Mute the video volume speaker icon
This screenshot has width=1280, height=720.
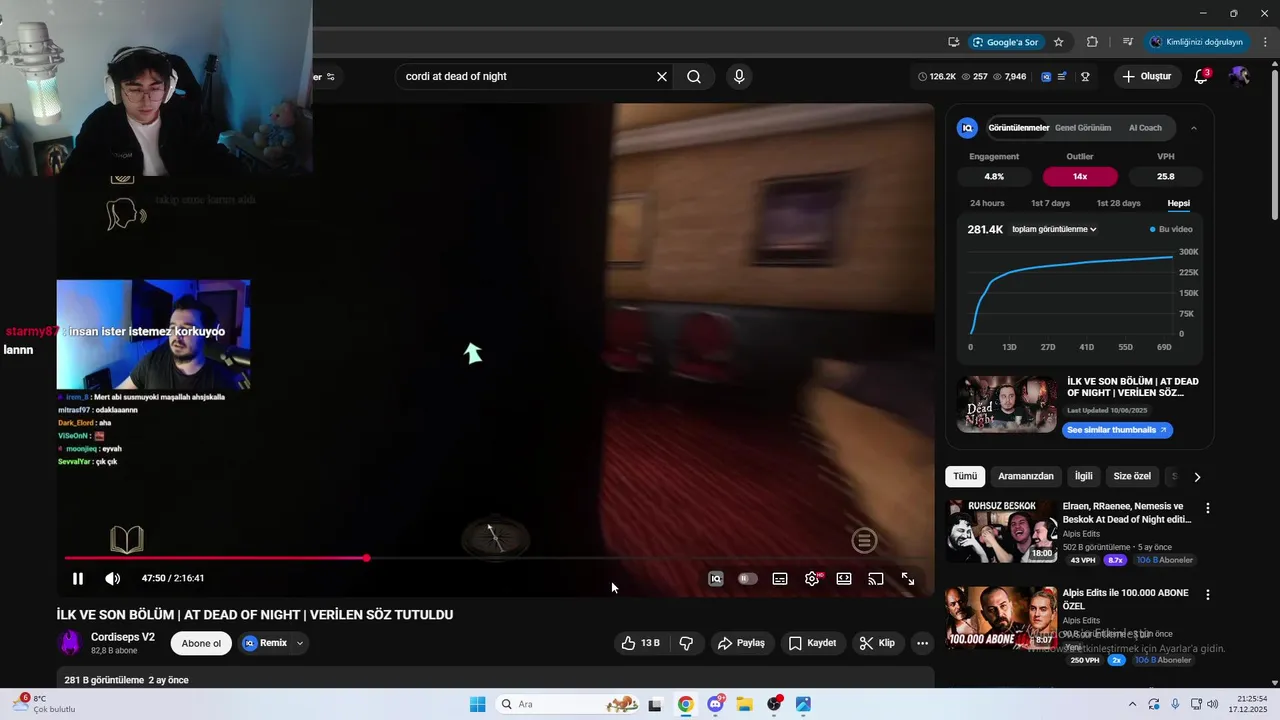113,579
